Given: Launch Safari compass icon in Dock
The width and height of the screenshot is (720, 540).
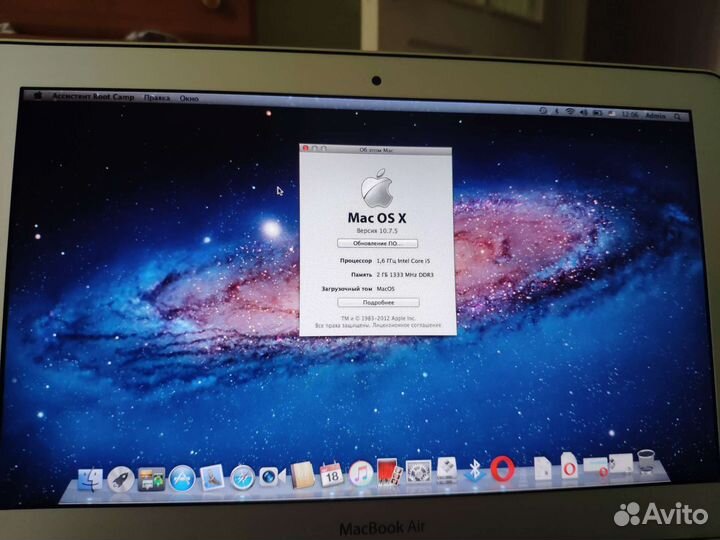Looking at the screenshot, I should (x=242, y=478).
